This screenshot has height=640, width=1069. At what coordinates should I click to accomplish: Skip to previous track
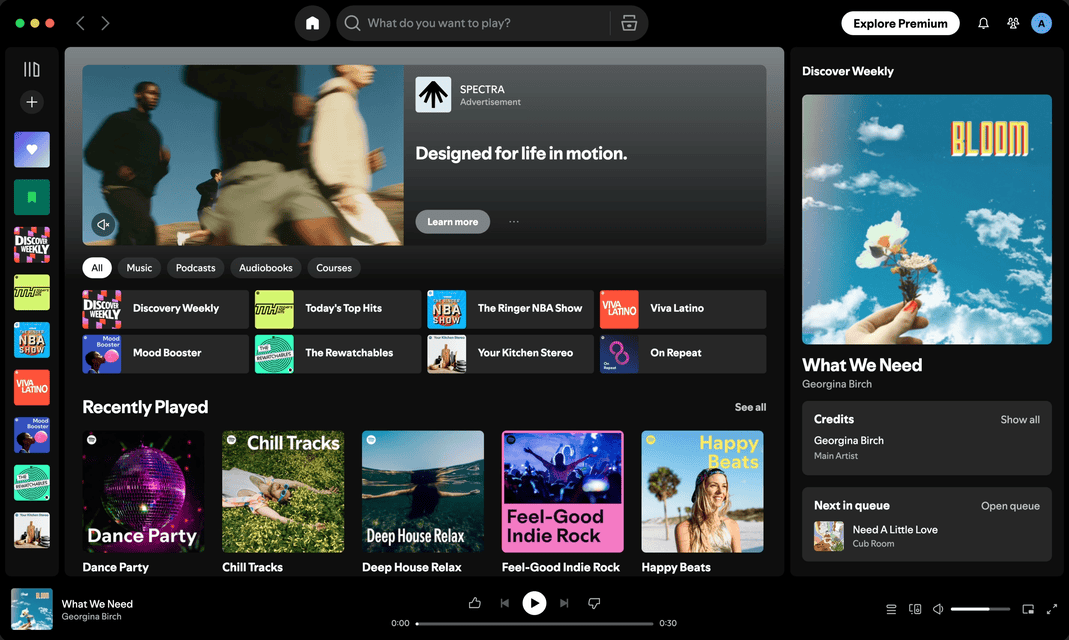pyautogui.click(x=505, y=603)
